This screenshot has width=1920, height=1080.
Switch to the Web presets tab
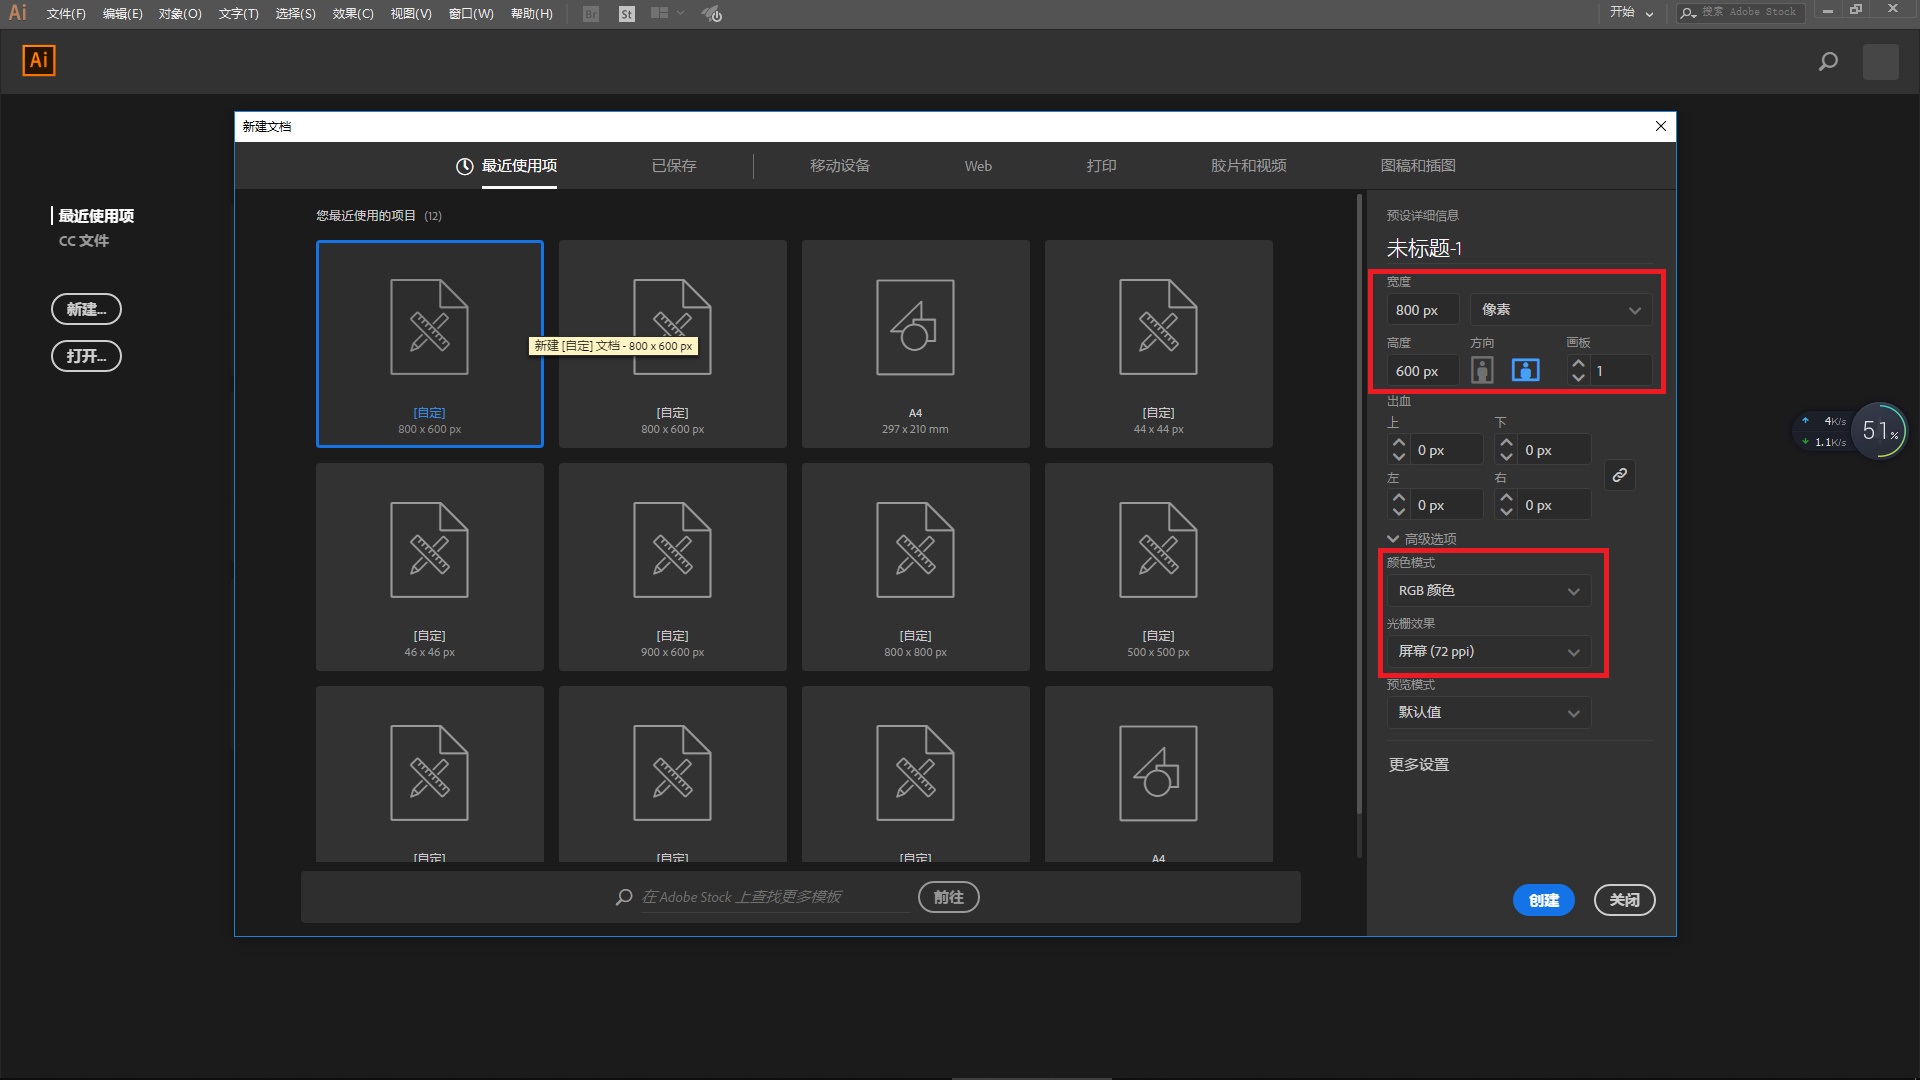point(978,166)
